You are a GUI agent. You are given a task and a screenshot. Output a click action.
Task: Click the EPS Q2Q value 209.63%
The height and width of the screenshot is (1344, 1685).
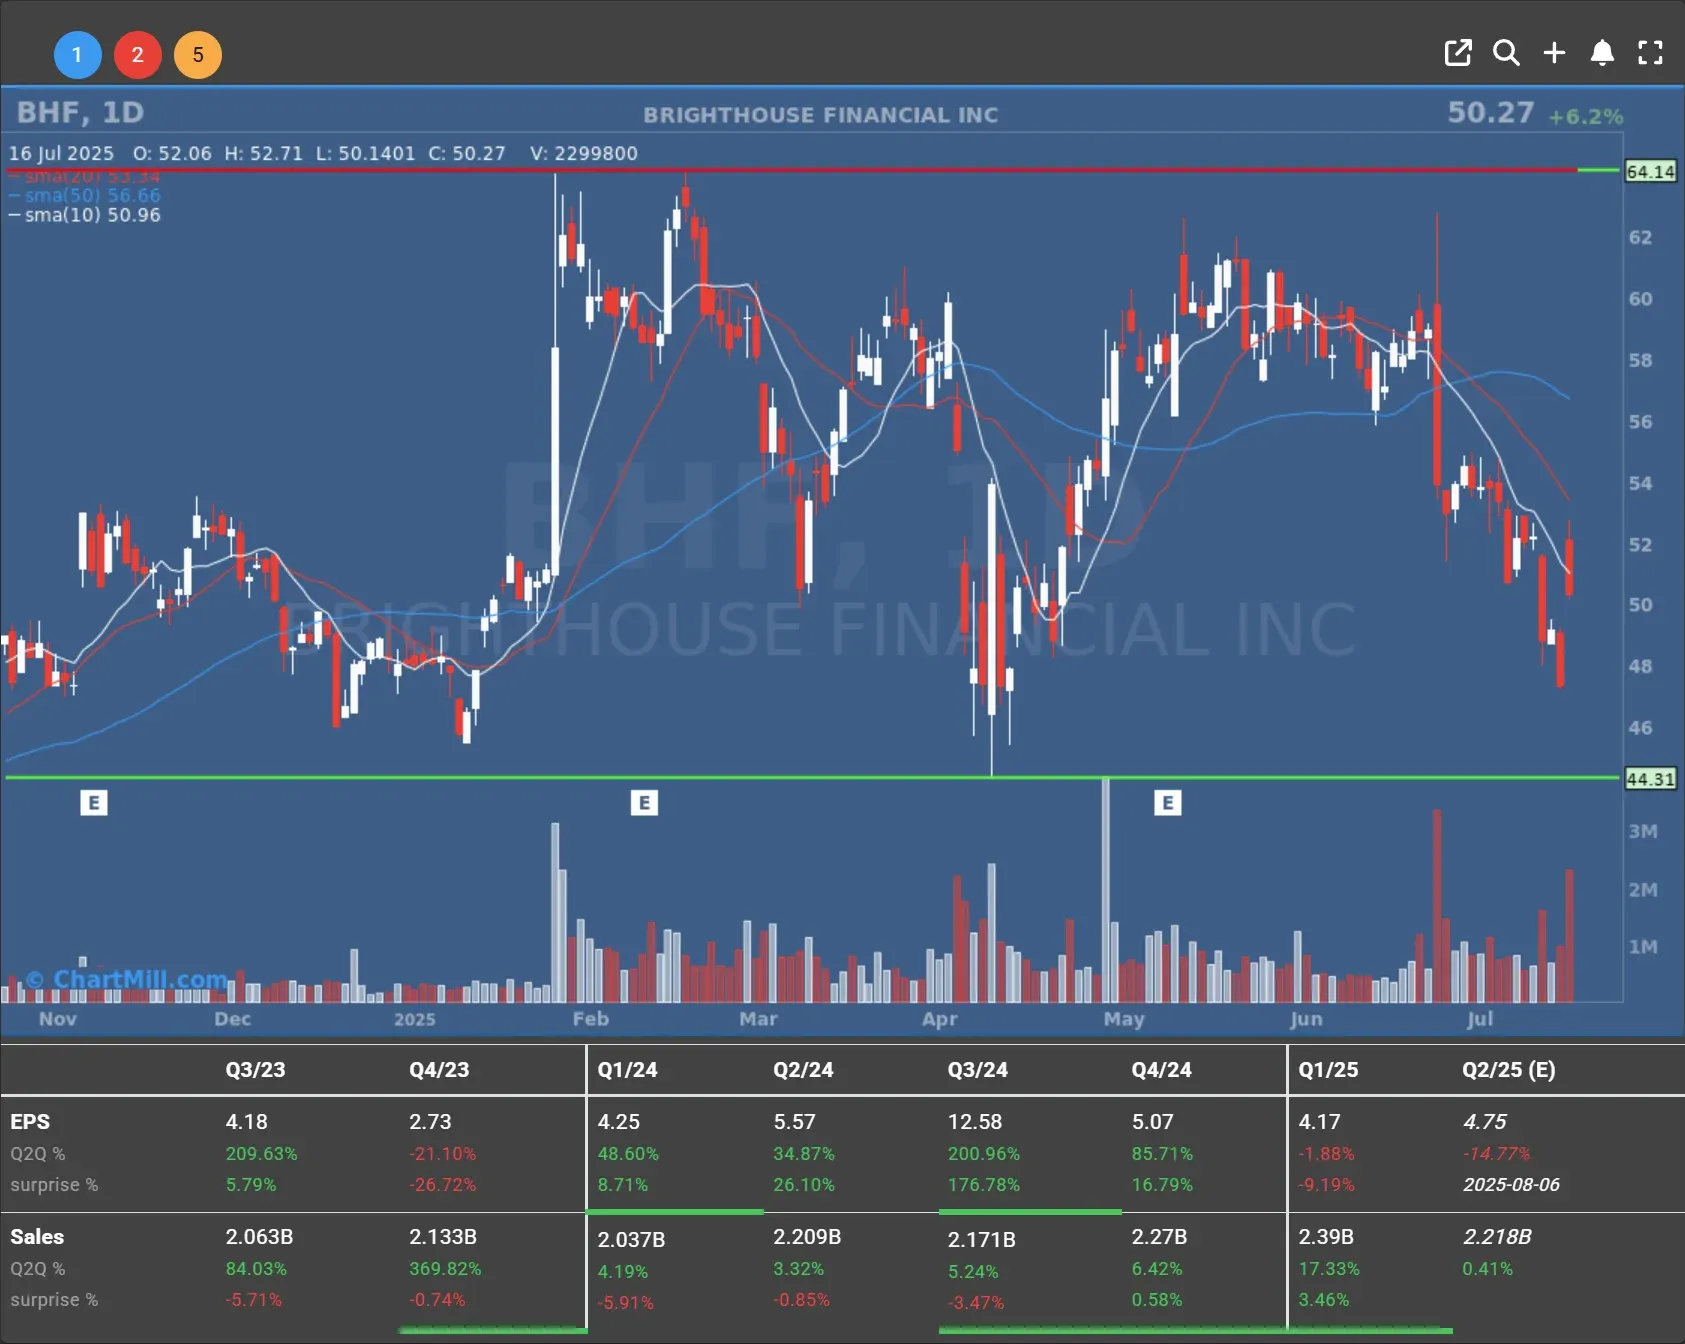pyautogui.click(x=261, y=1153)
